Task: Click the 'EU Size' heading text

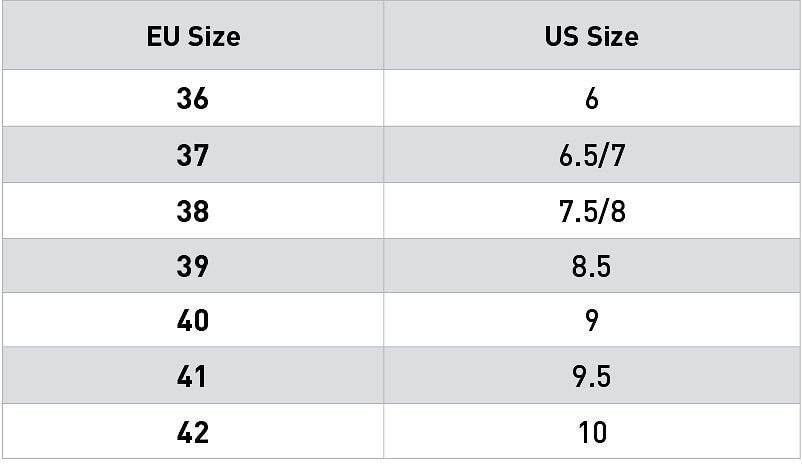Action: click(x=193, y=38)
